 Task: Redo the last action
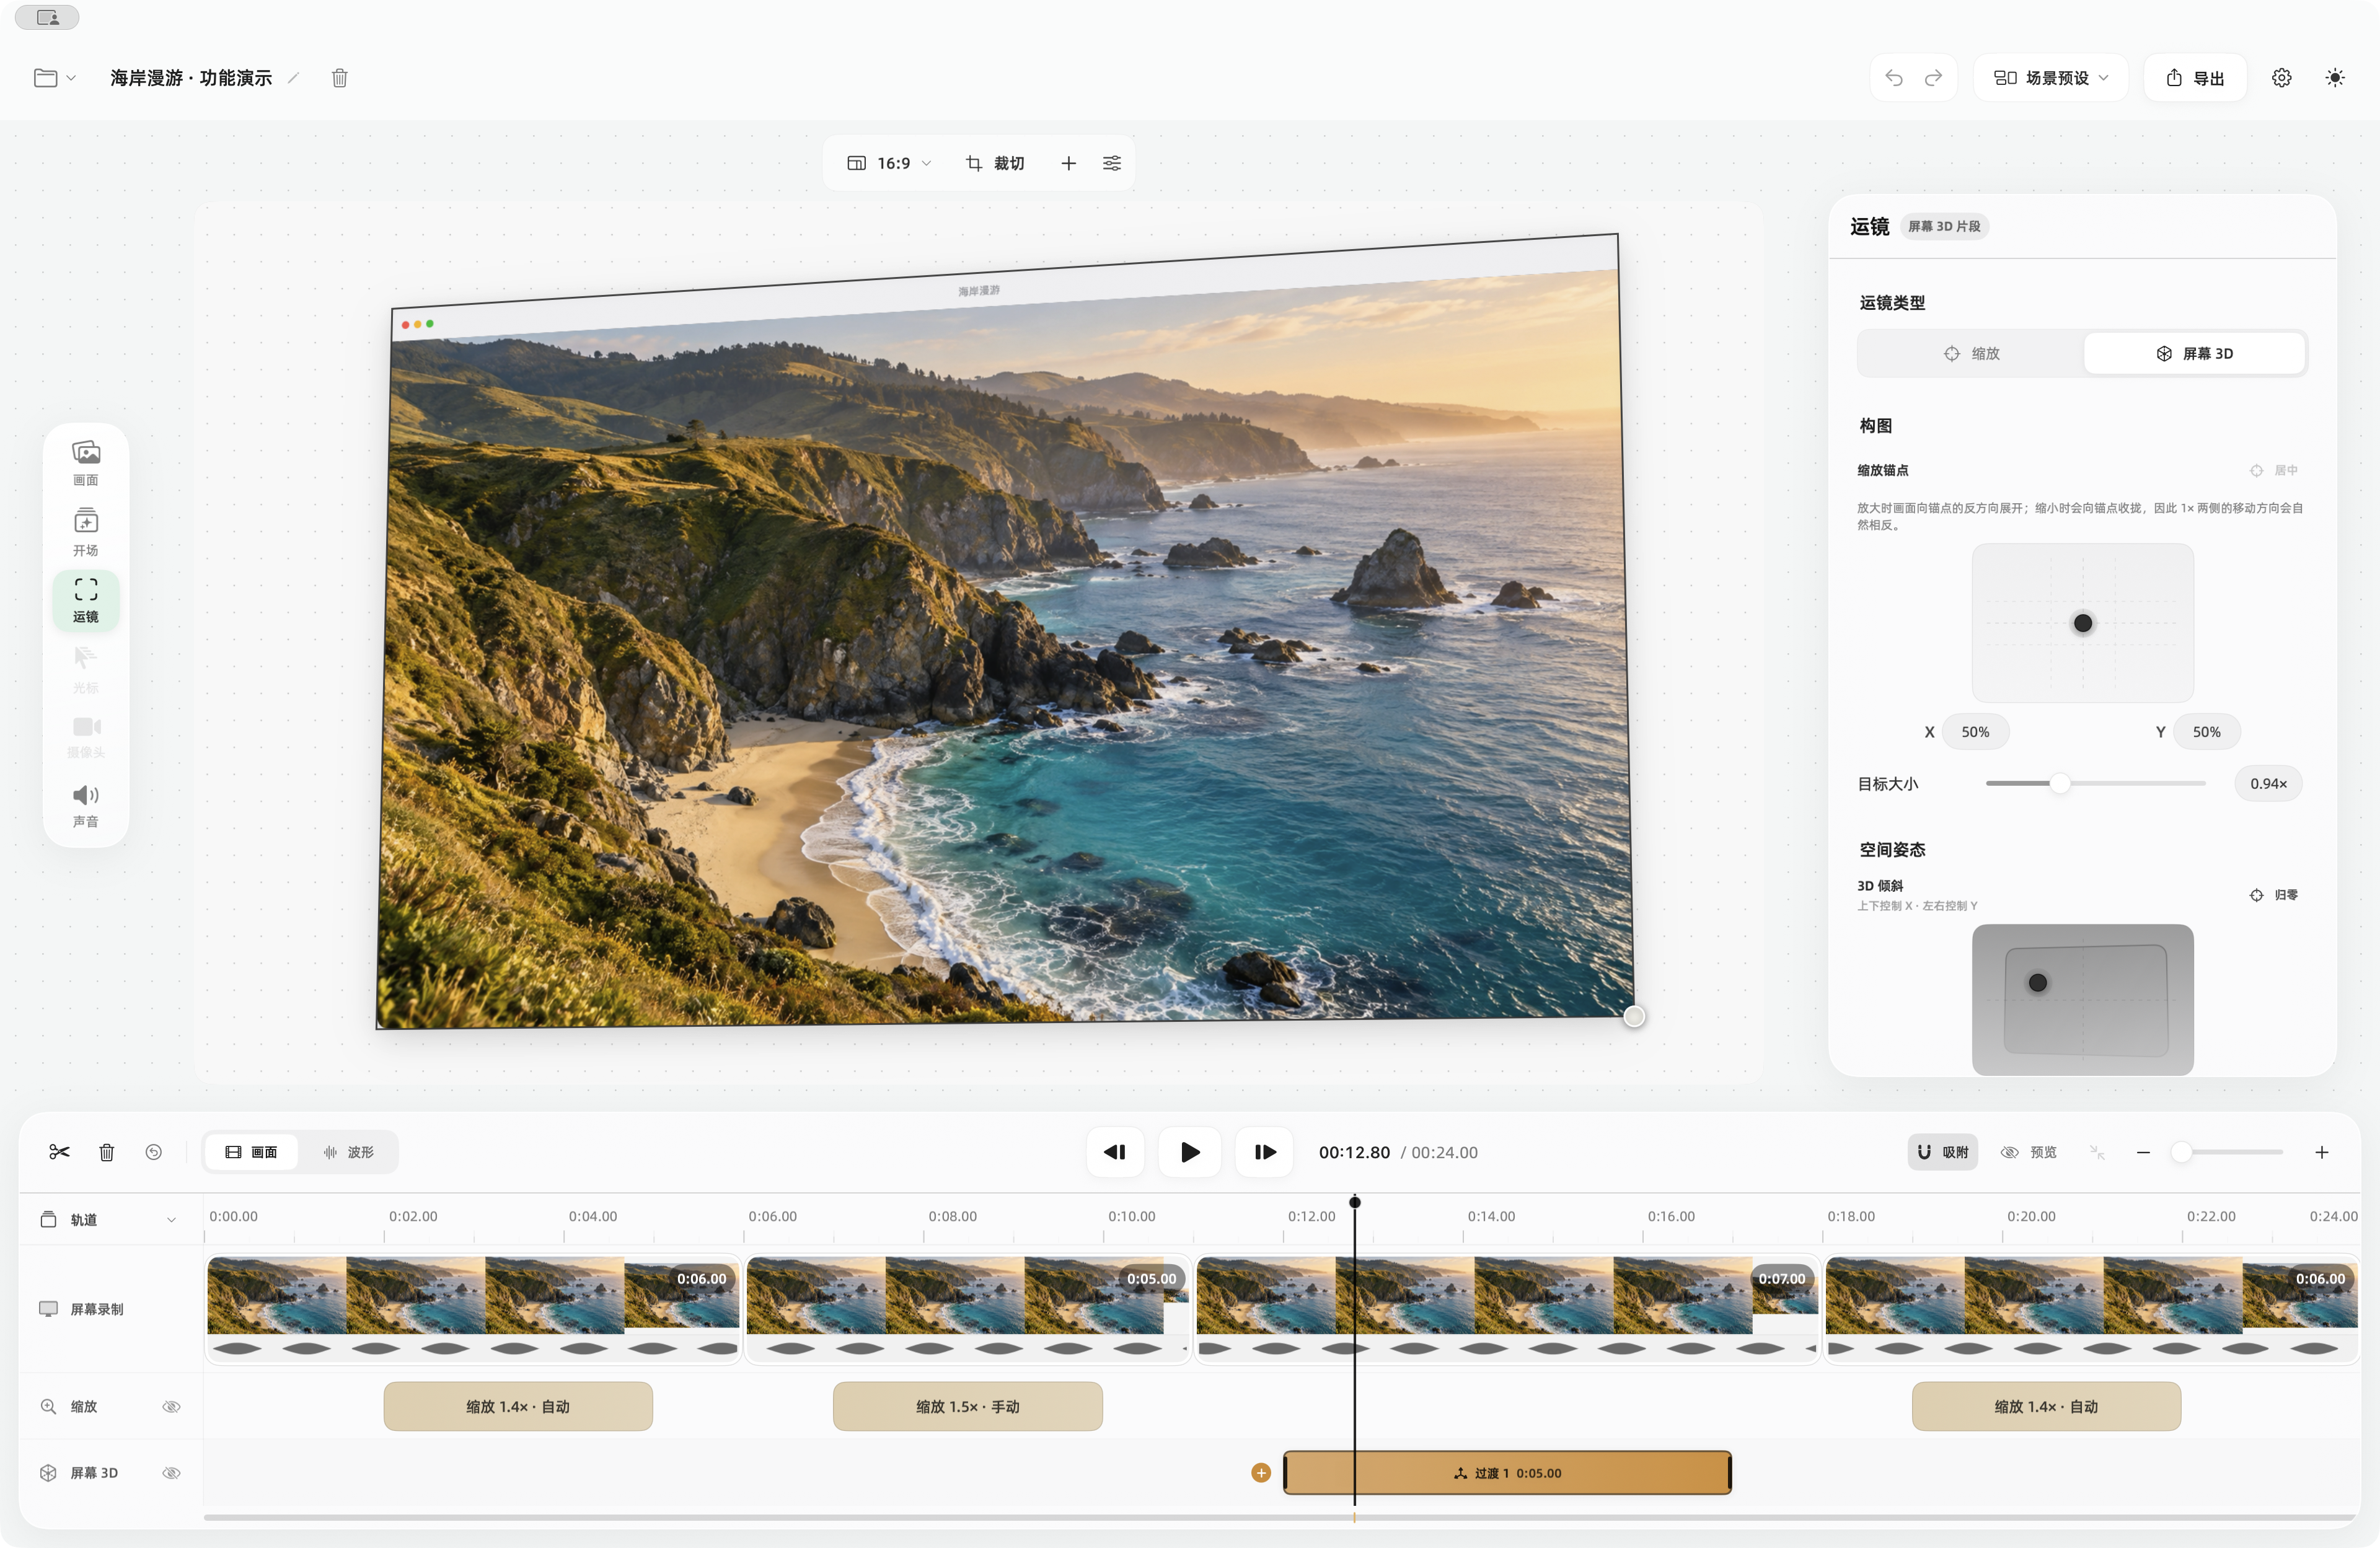(x=1933, y=78)
